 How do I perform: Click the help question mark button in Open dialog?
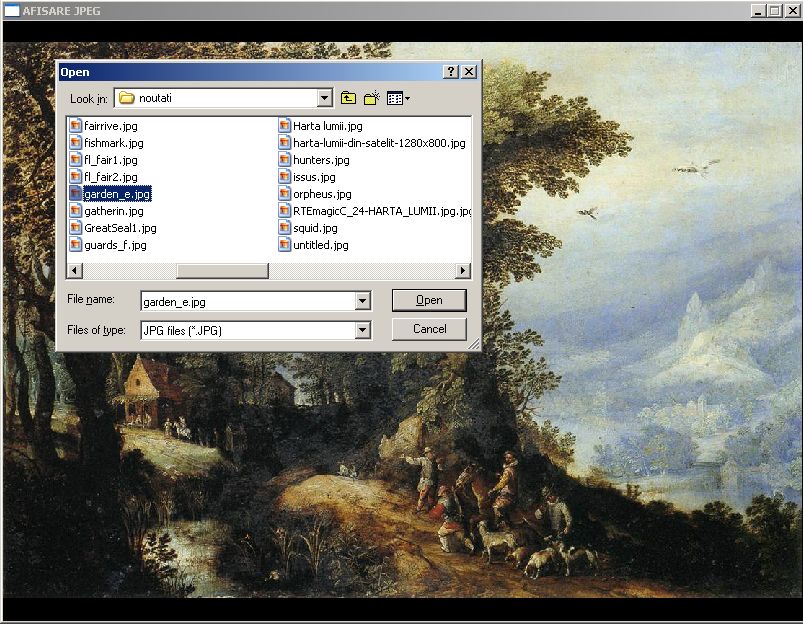[x=450, y=72]
